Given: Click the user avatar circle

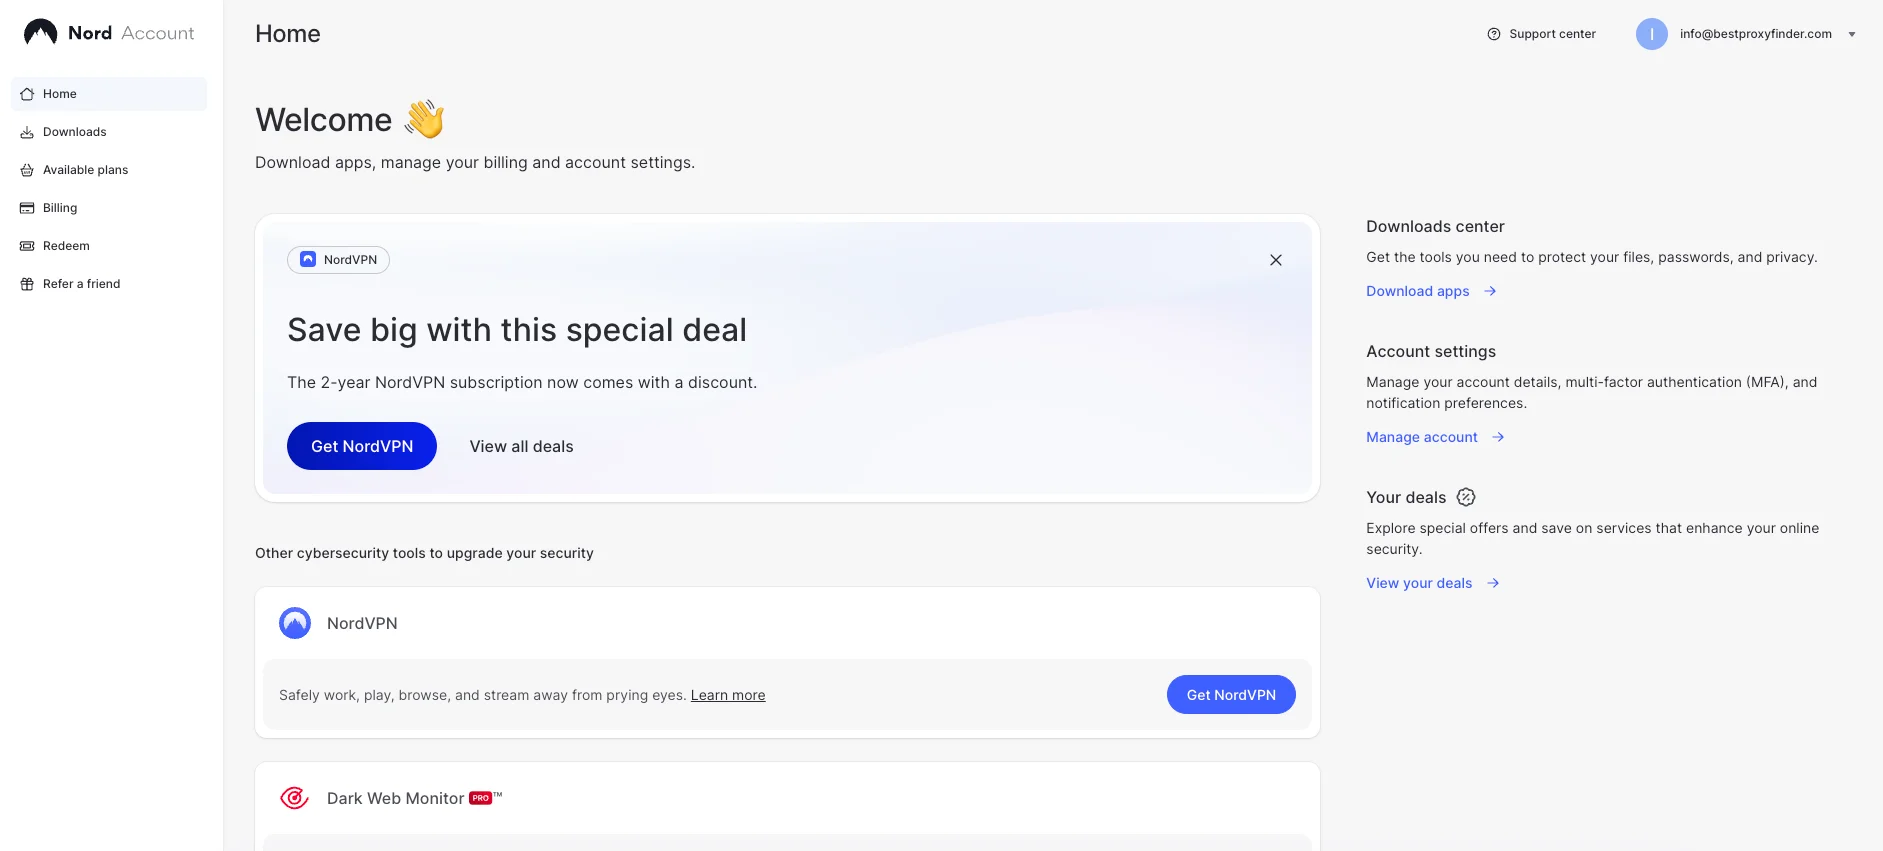Looking at the screenshot, I should coord(1652,34).
